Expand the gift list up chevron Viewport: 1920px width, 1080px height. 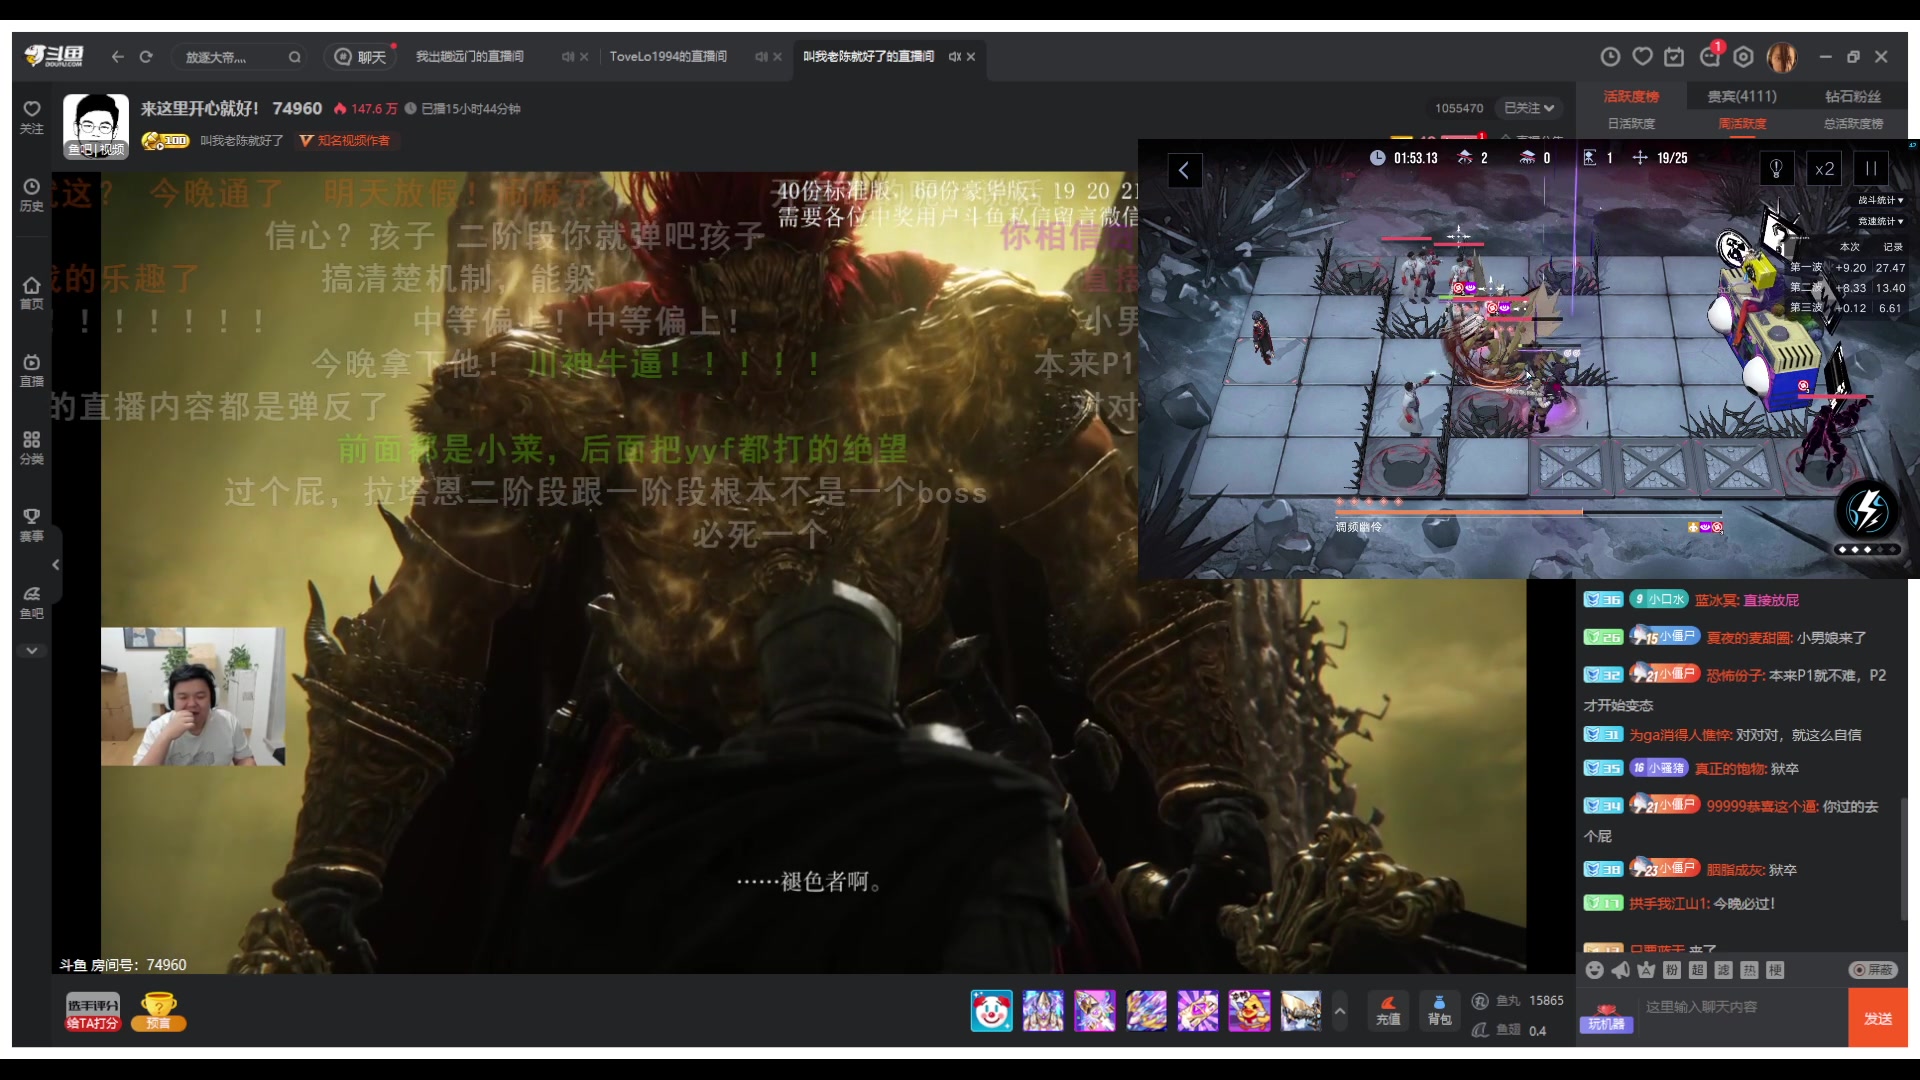[x=1340, y=1011]
